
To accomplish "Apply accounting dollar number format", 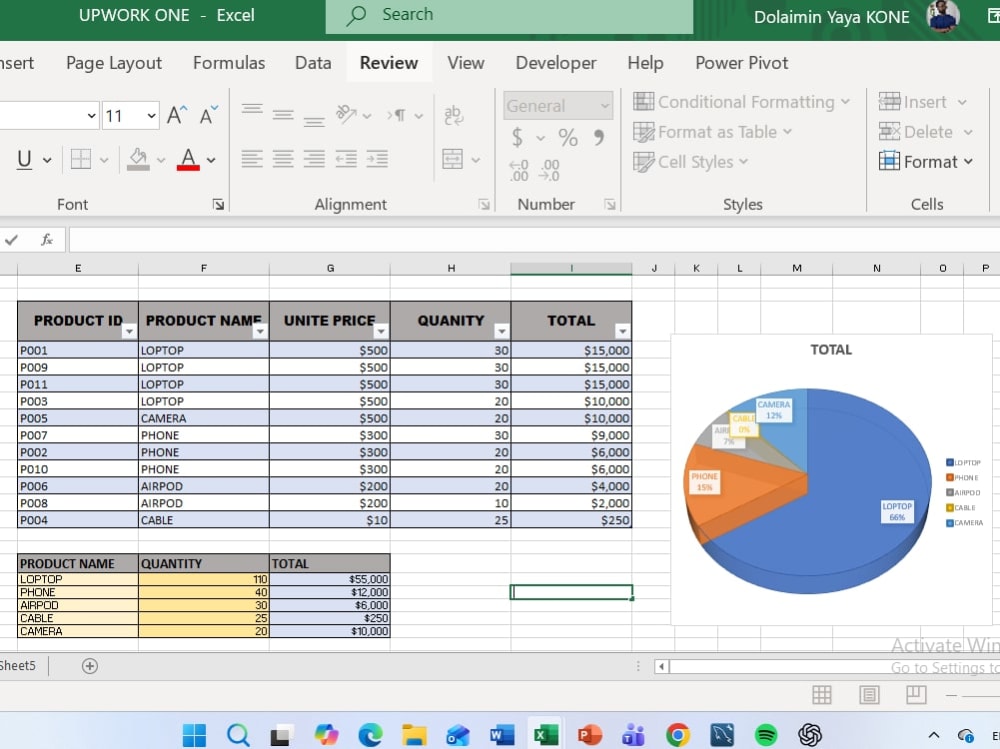I will [x=517, y=137].
